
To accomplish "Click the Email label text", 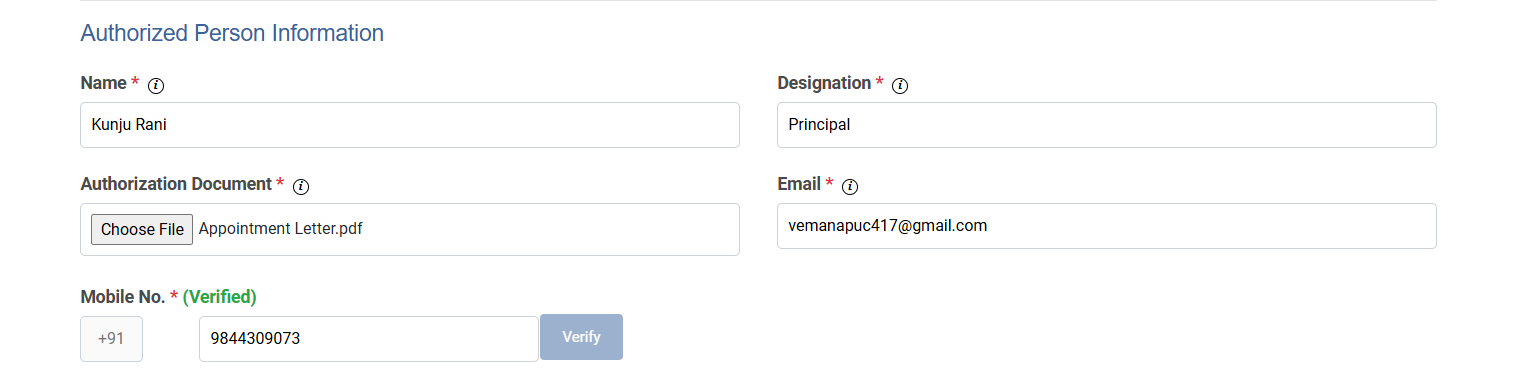I will tap(800, 184).
